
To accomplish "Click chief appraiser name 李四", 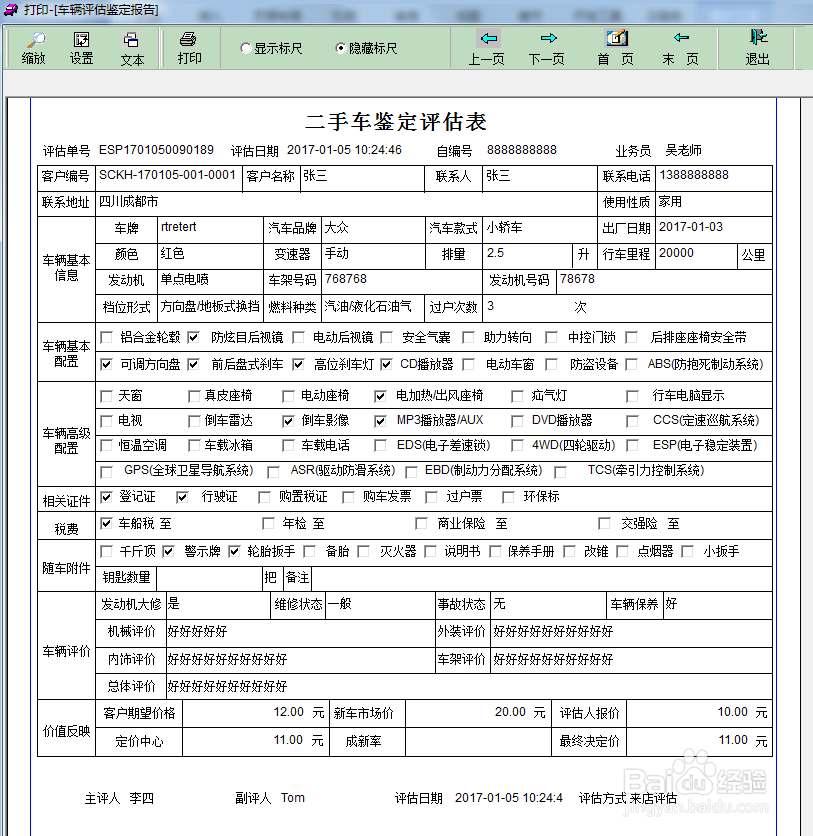I will (142, 798).
